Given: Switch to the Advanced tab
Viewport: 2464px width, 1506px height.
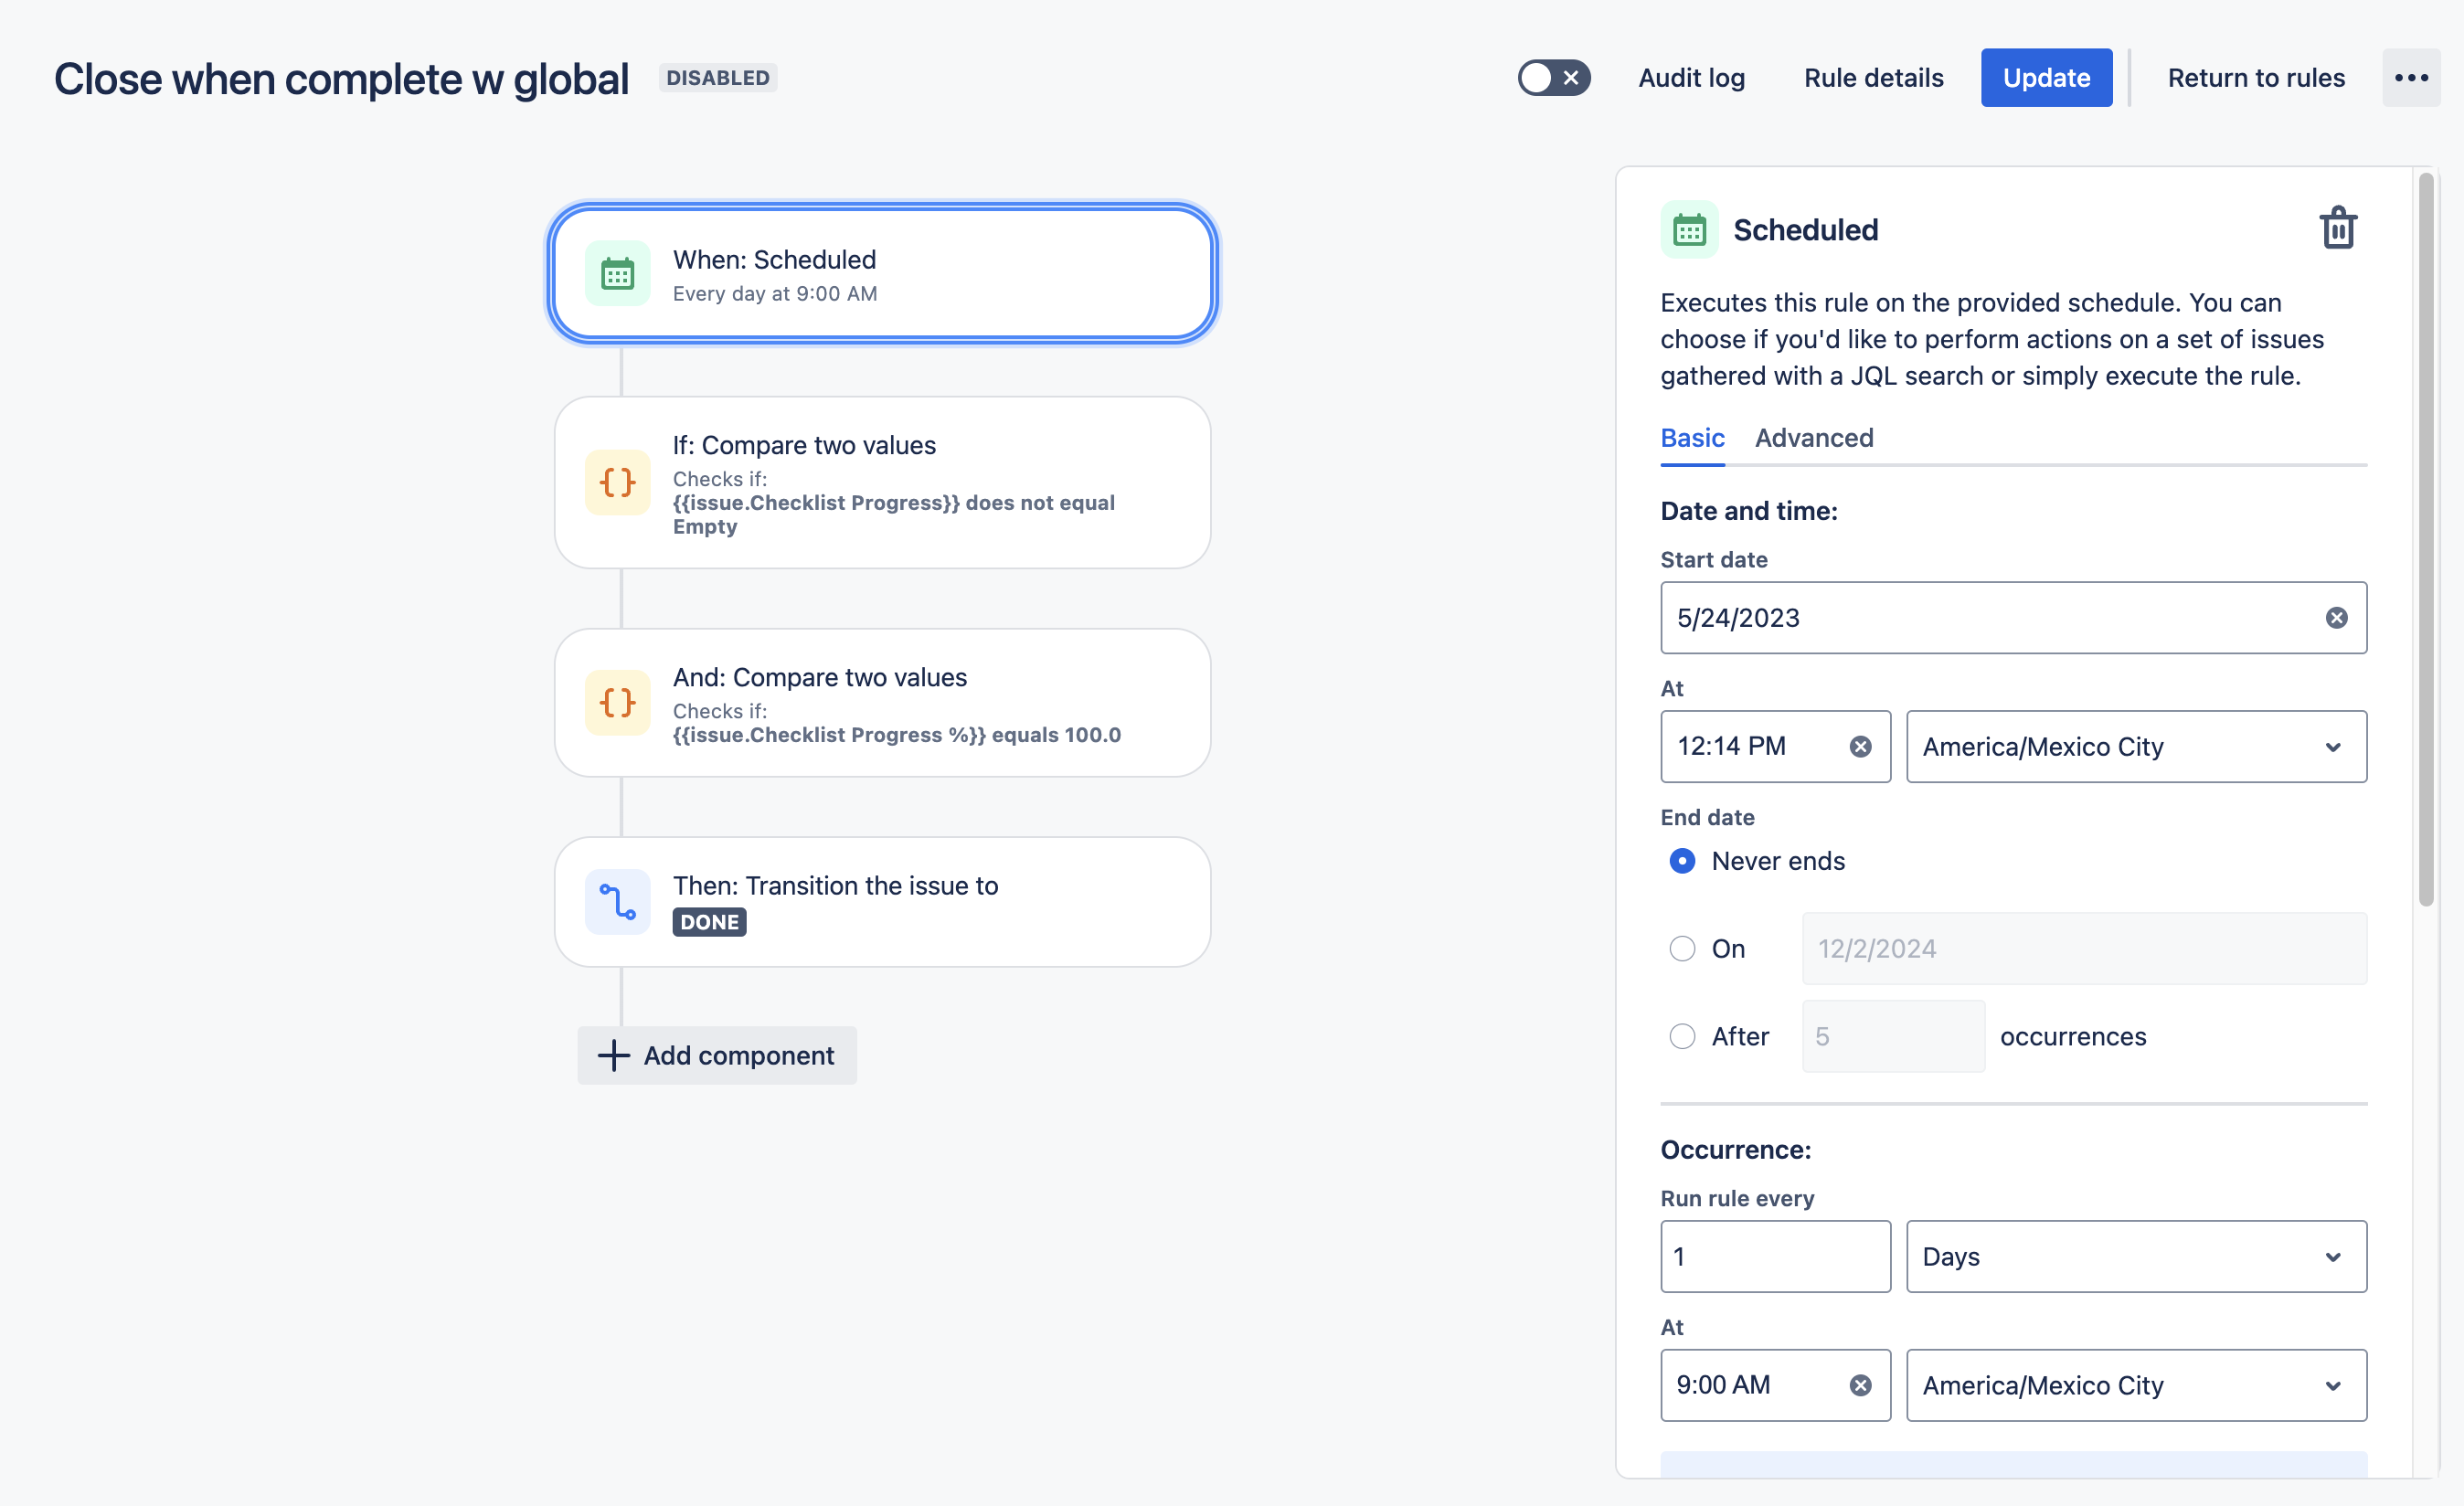Looking at the screenshot, I should 1813,438.
